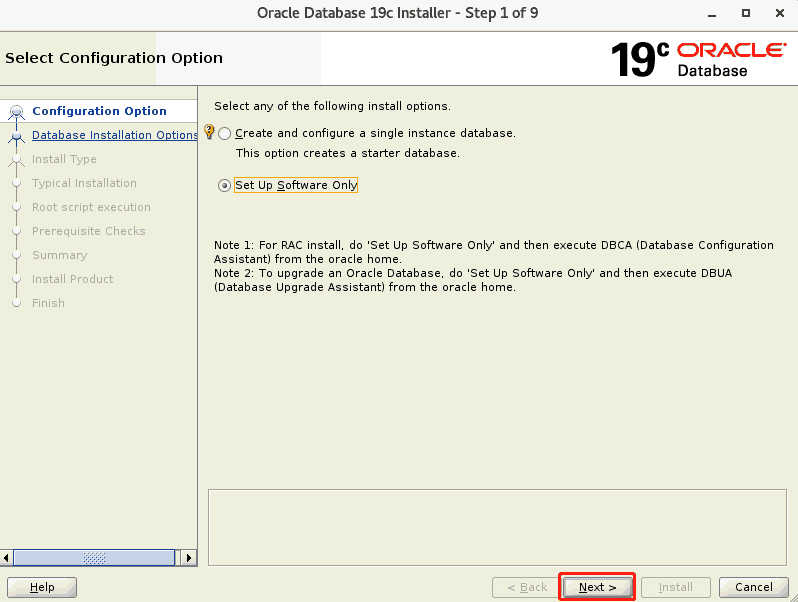Close the installer window
This screenshot has width=798, height=602.
tap(780, 13)
